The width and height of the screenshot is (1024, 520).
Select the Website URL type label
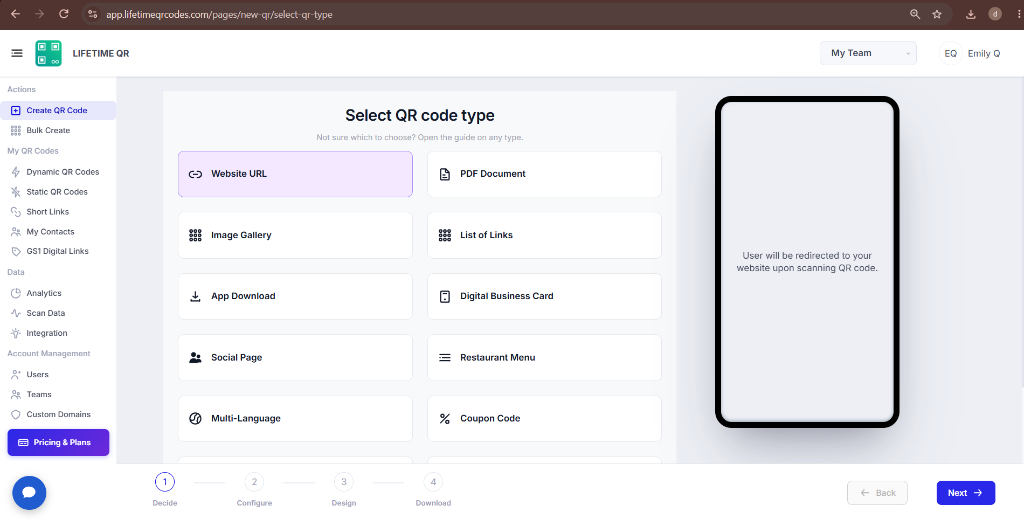239,174
